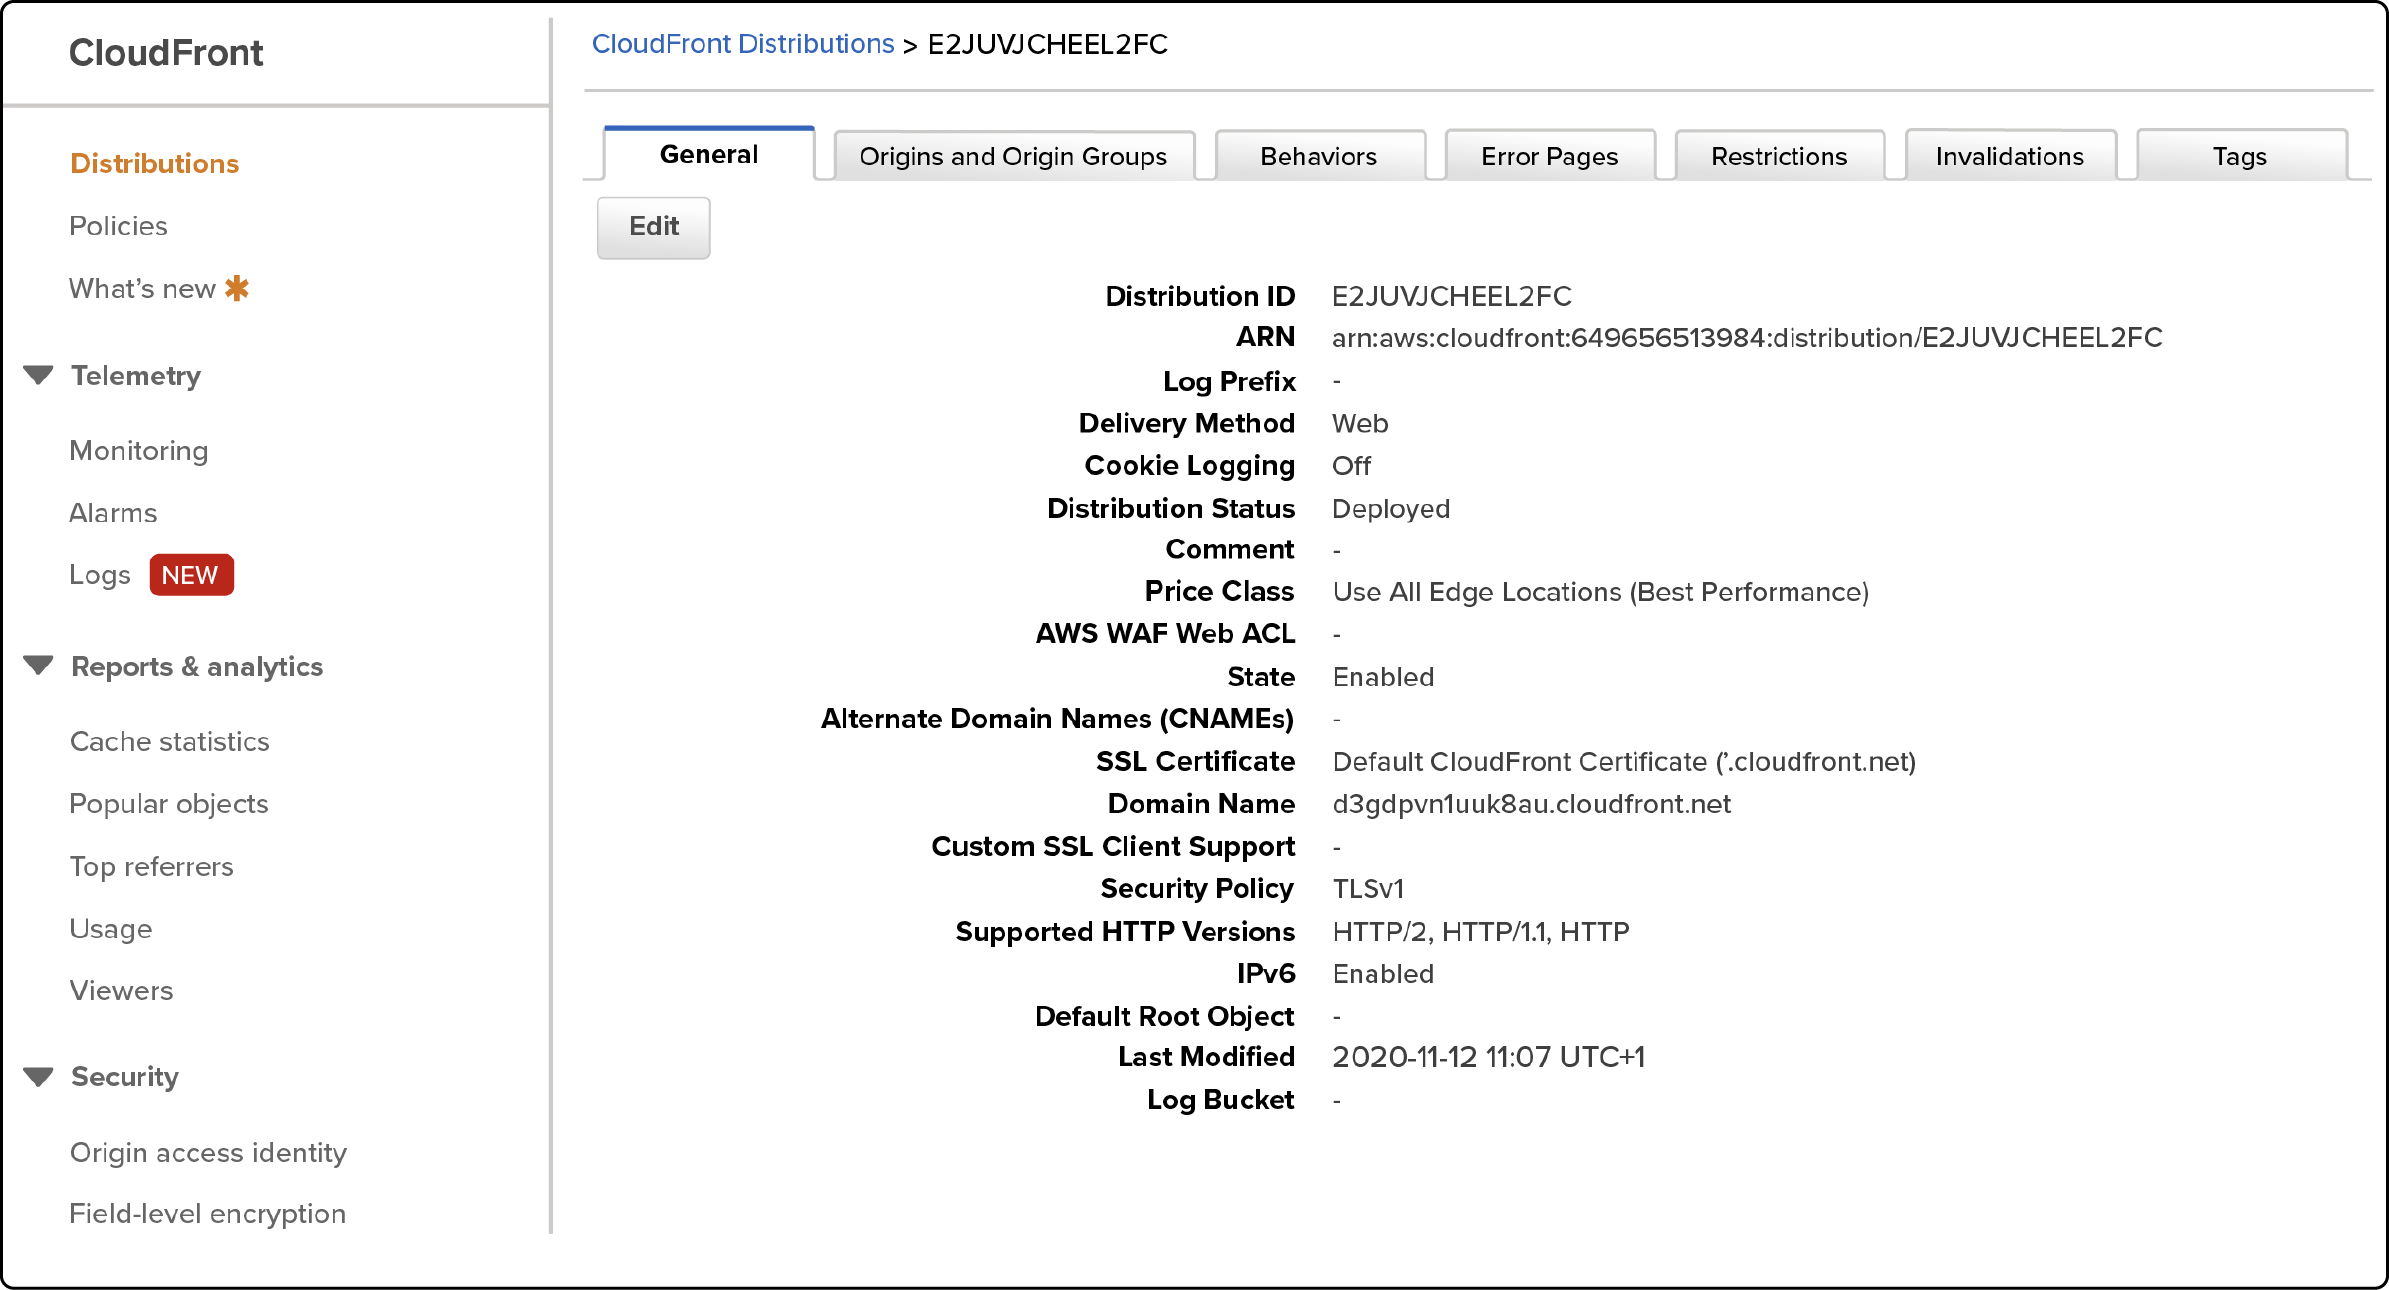The height and width of the screenshot is (1290, 2389).
Task: Click the Distributions navigation icon
Action: pos(157,162)
